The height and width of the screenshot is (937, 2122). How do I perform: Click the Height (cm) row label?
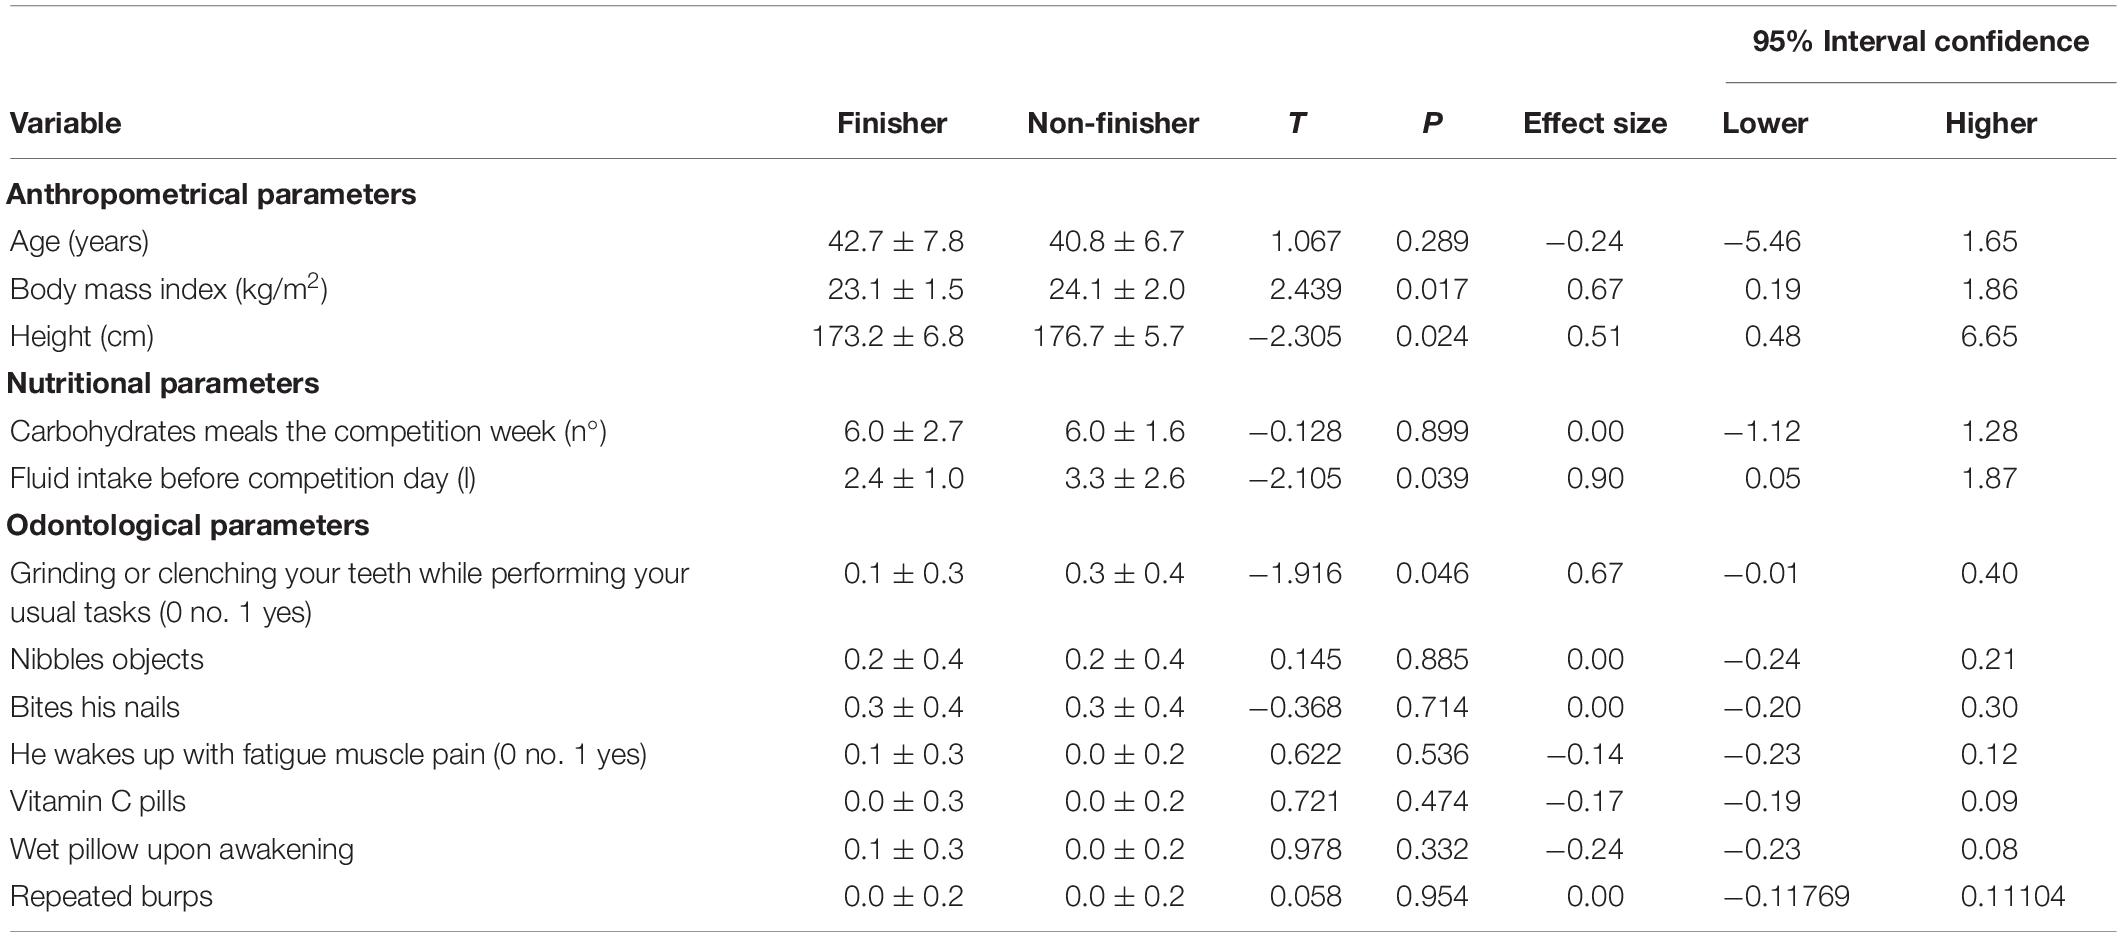click(82, 337)
